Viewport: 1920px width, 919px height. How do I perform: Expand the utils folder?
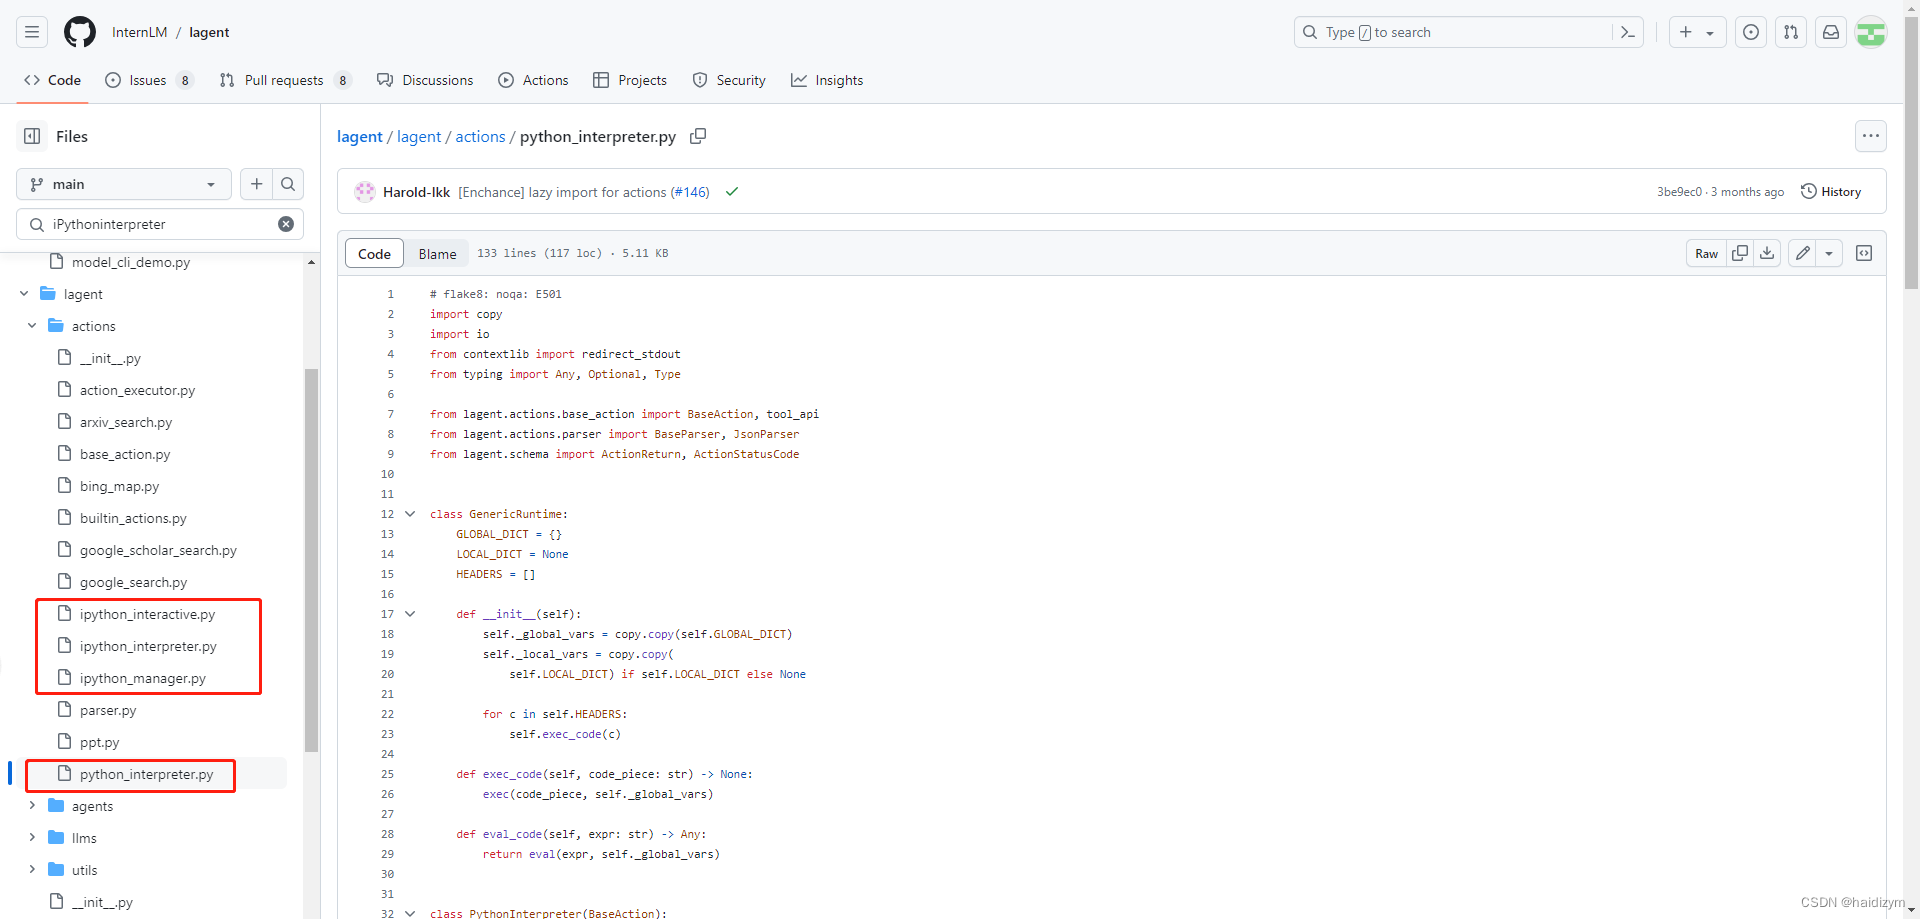(32, 870)
